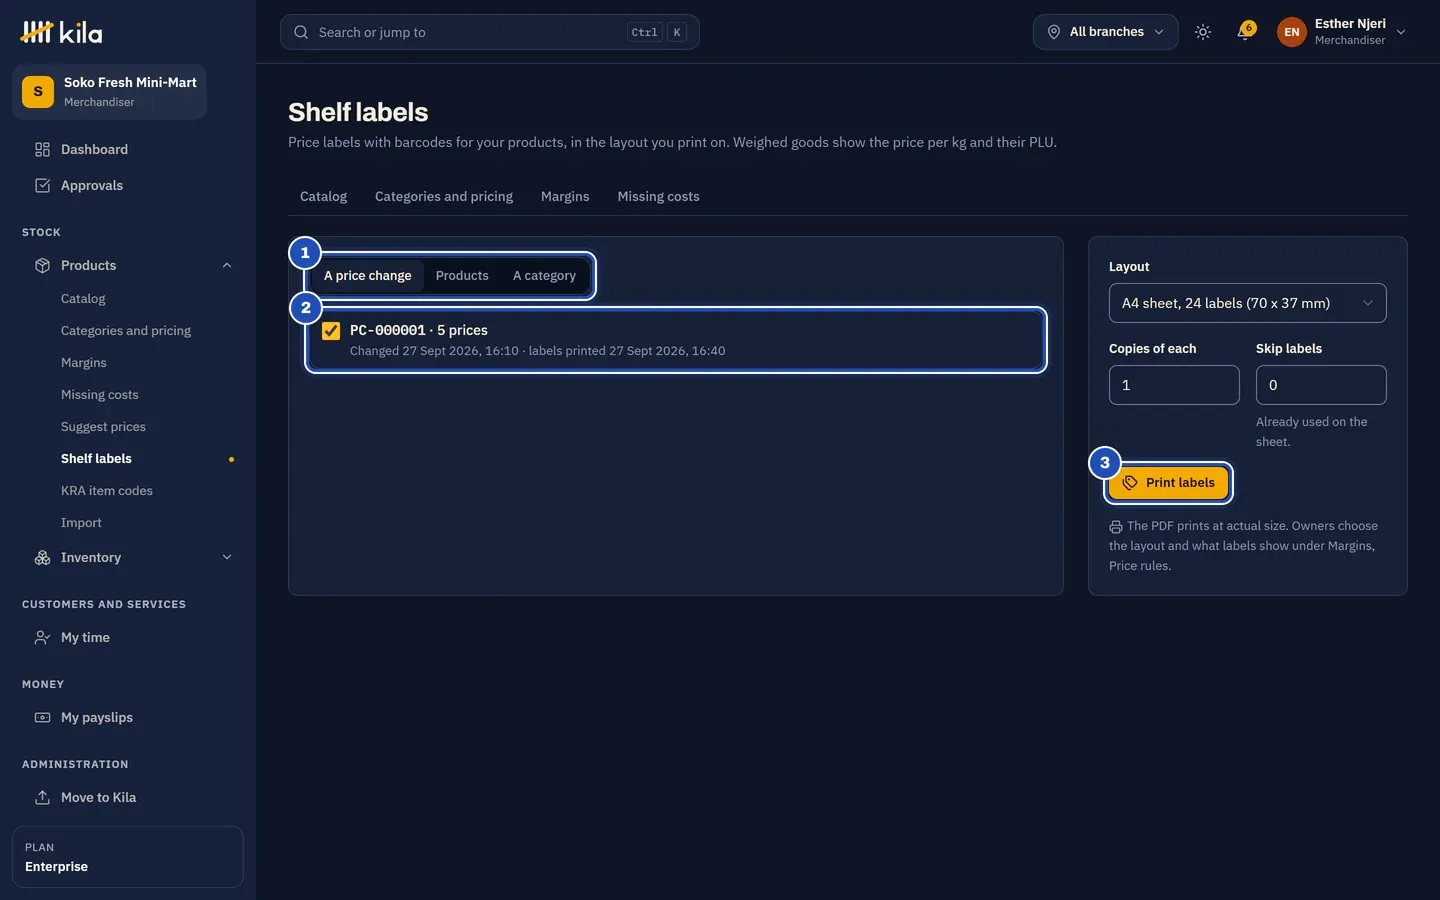The height and width of the screenshot is (900, 1440).
Task: Open Suggest prices in the sidebar
Action: (103, 427)
